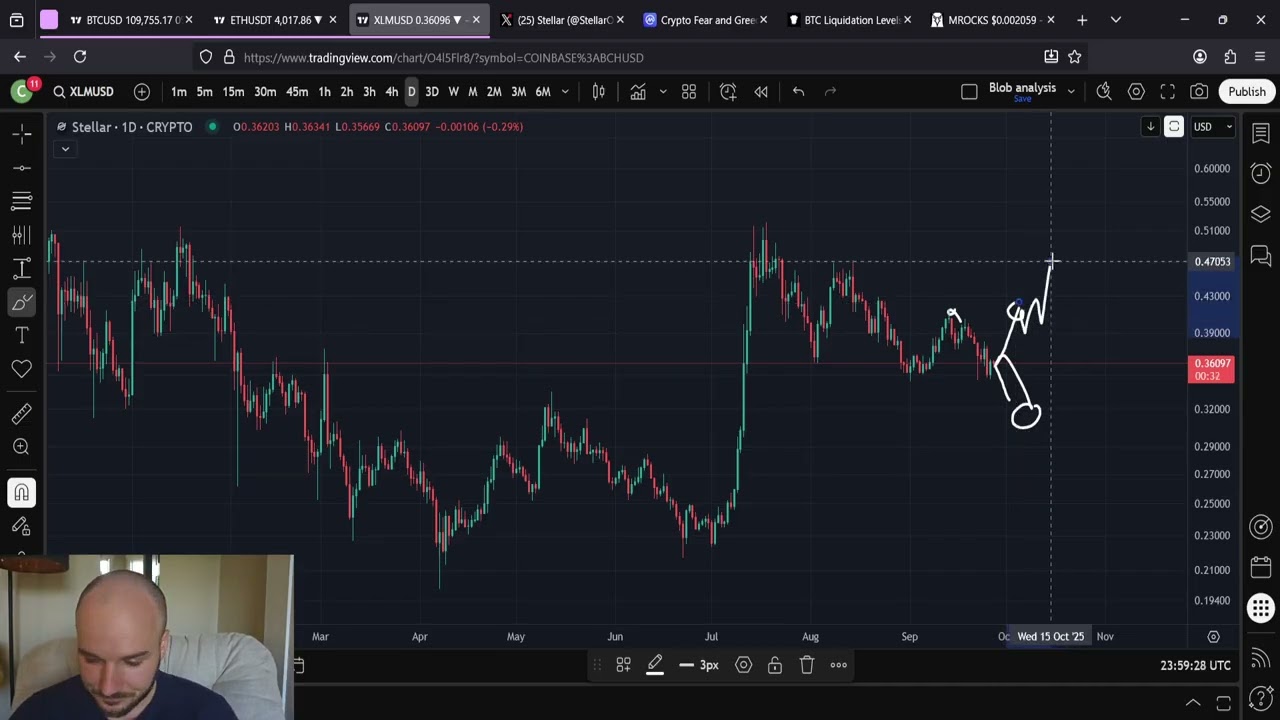Enter fullscreen chart mode
Image resolution: width=1280 pixels, height=720 pixels.
click(1167, 92)
